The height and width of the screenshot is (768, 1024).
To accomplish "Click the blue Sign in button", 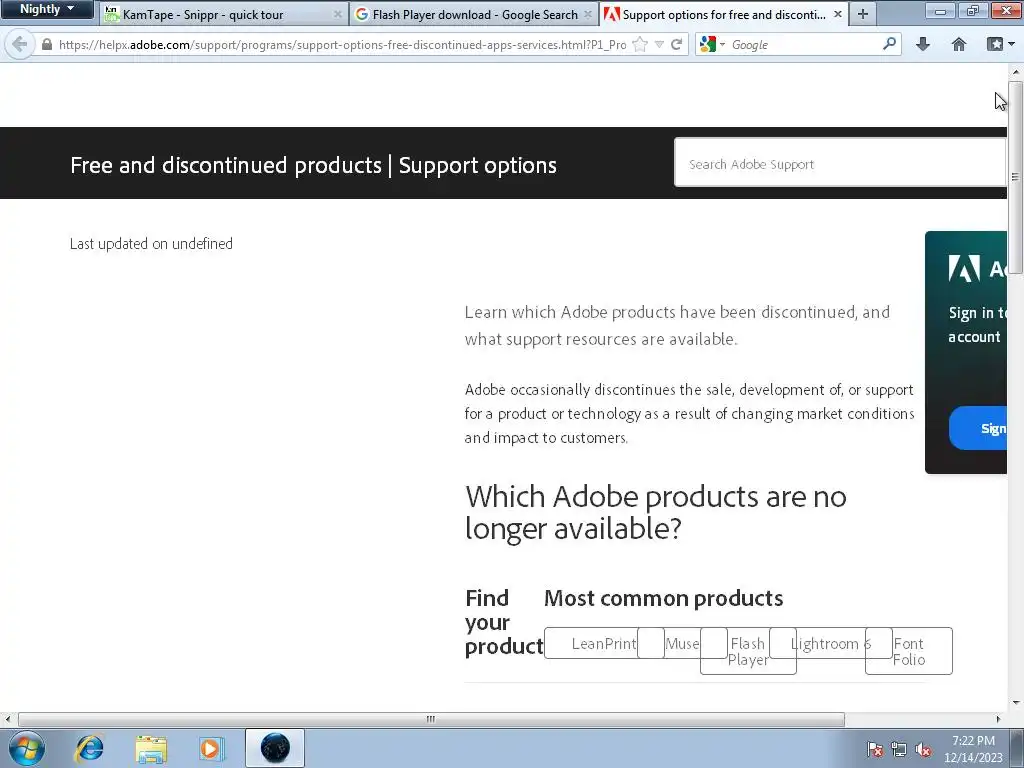I will point(978,428).
